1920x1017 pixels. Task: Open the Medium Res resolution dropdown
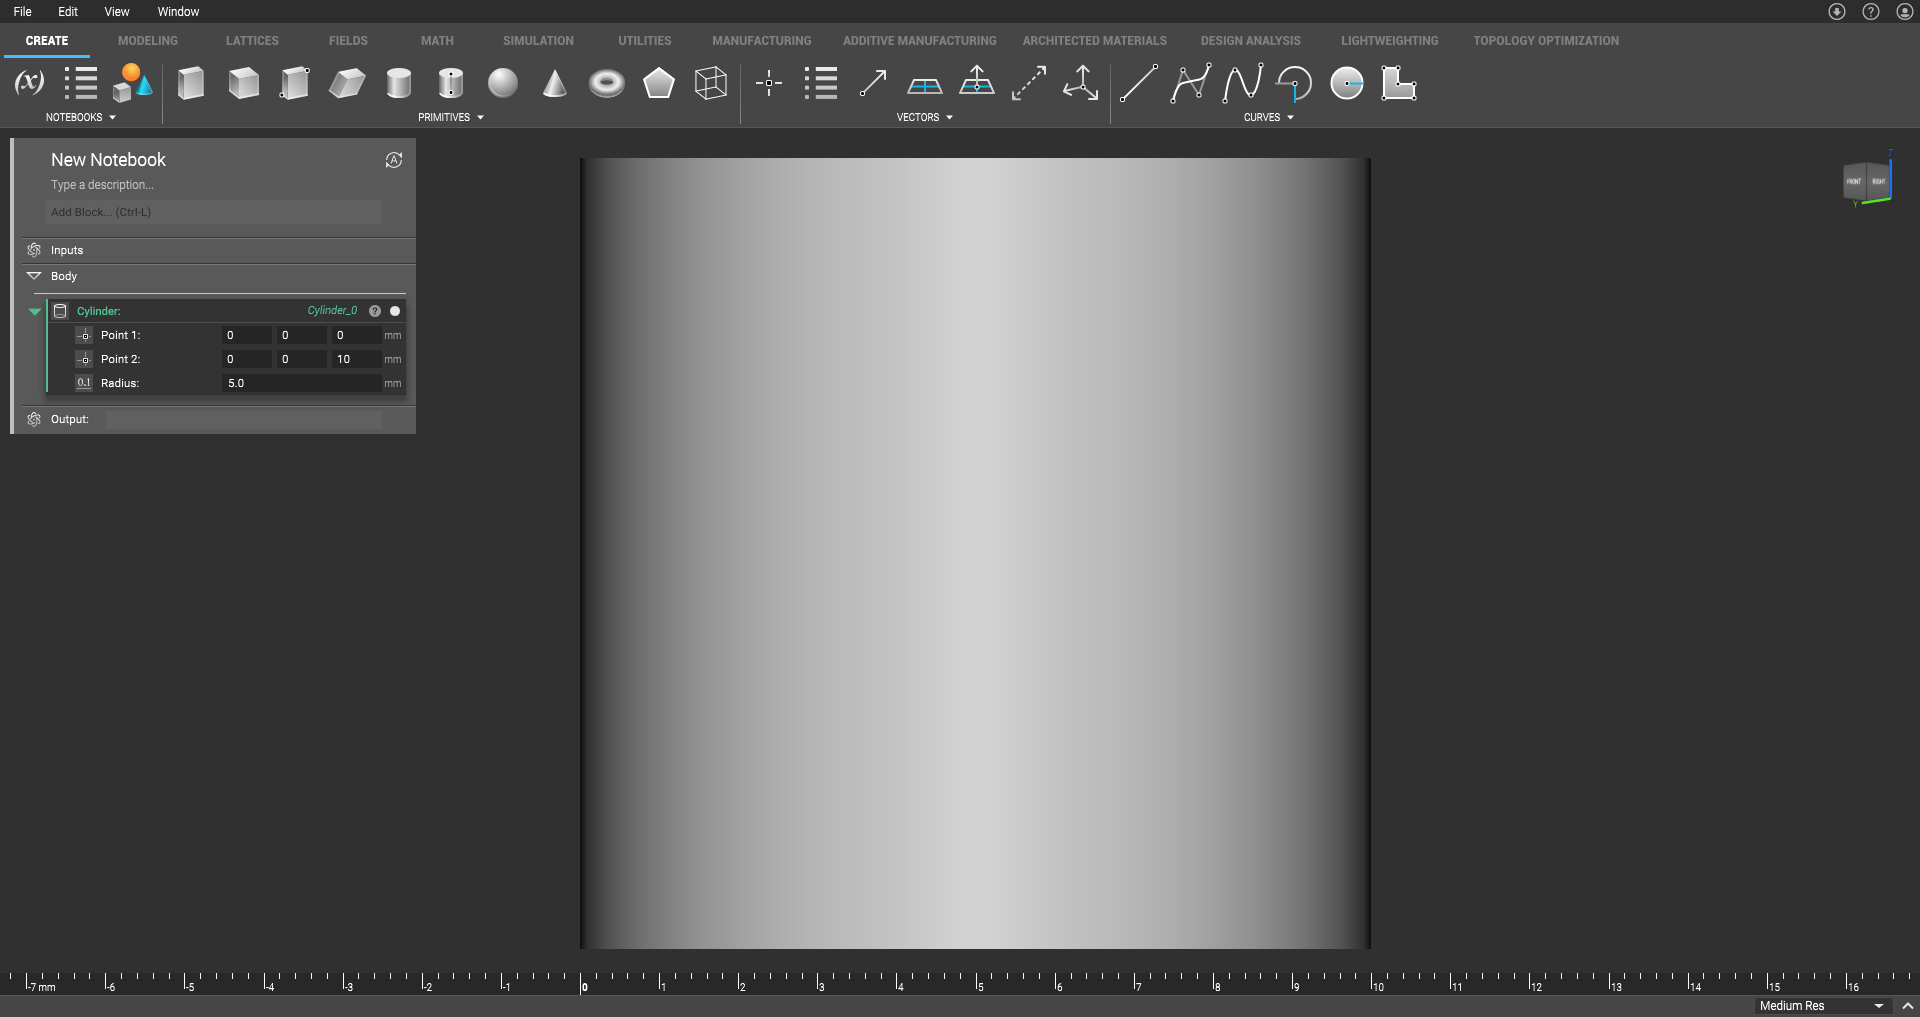tap(1822, 1006)
